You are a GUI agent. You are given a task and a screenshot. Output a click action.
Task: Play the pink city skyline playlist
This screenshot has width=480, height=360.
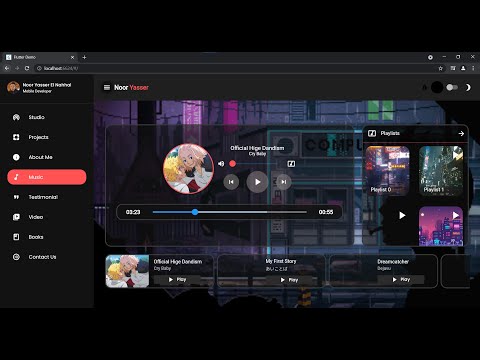pos(456,215)
